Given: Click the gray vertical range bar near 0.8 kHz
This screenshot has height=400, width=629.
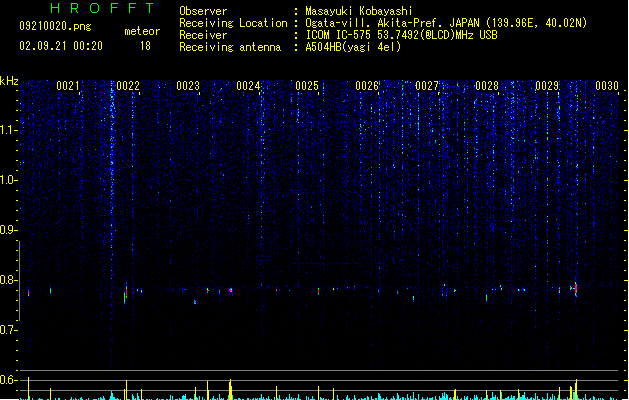Looking at the screenshot, I should point(19,280).
